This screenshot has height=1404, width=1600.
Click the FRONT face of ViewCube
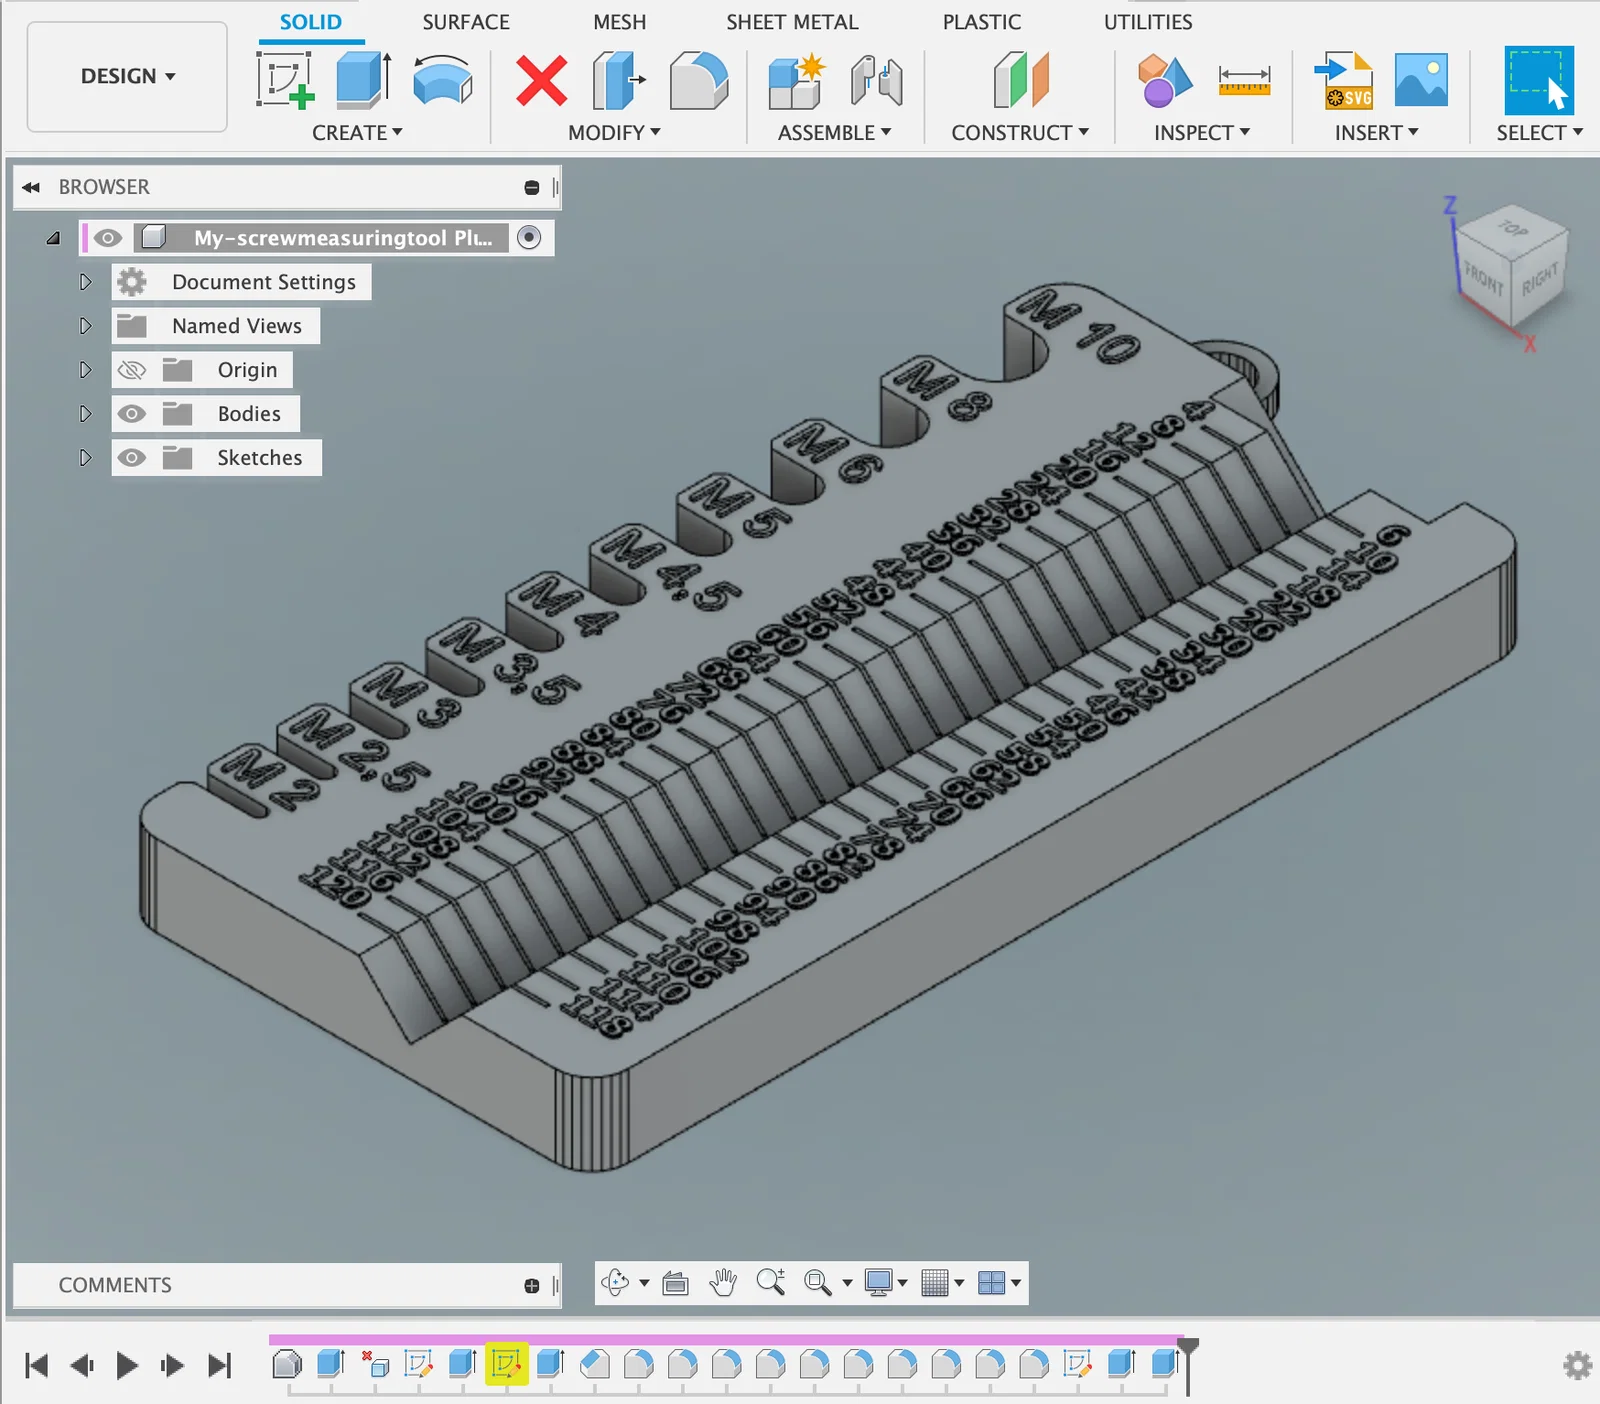pos(1483,278)
